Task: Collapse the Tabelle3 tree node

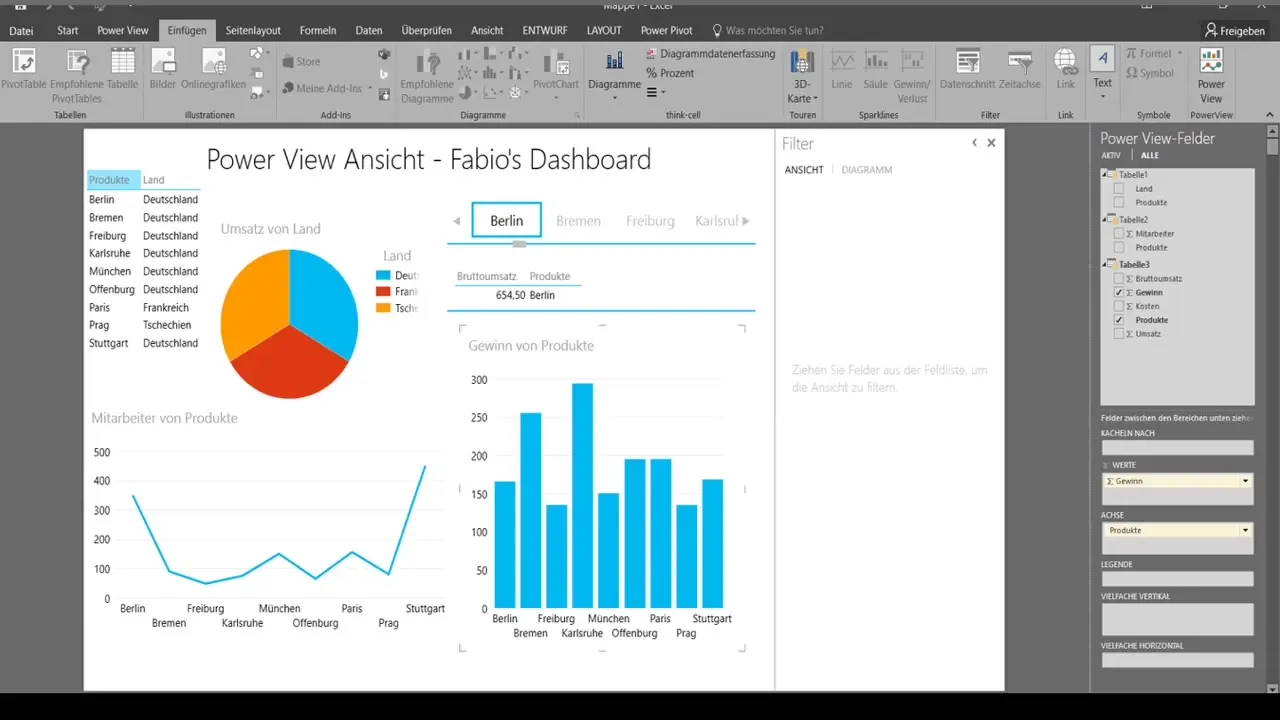Action: pos(1105,265)
